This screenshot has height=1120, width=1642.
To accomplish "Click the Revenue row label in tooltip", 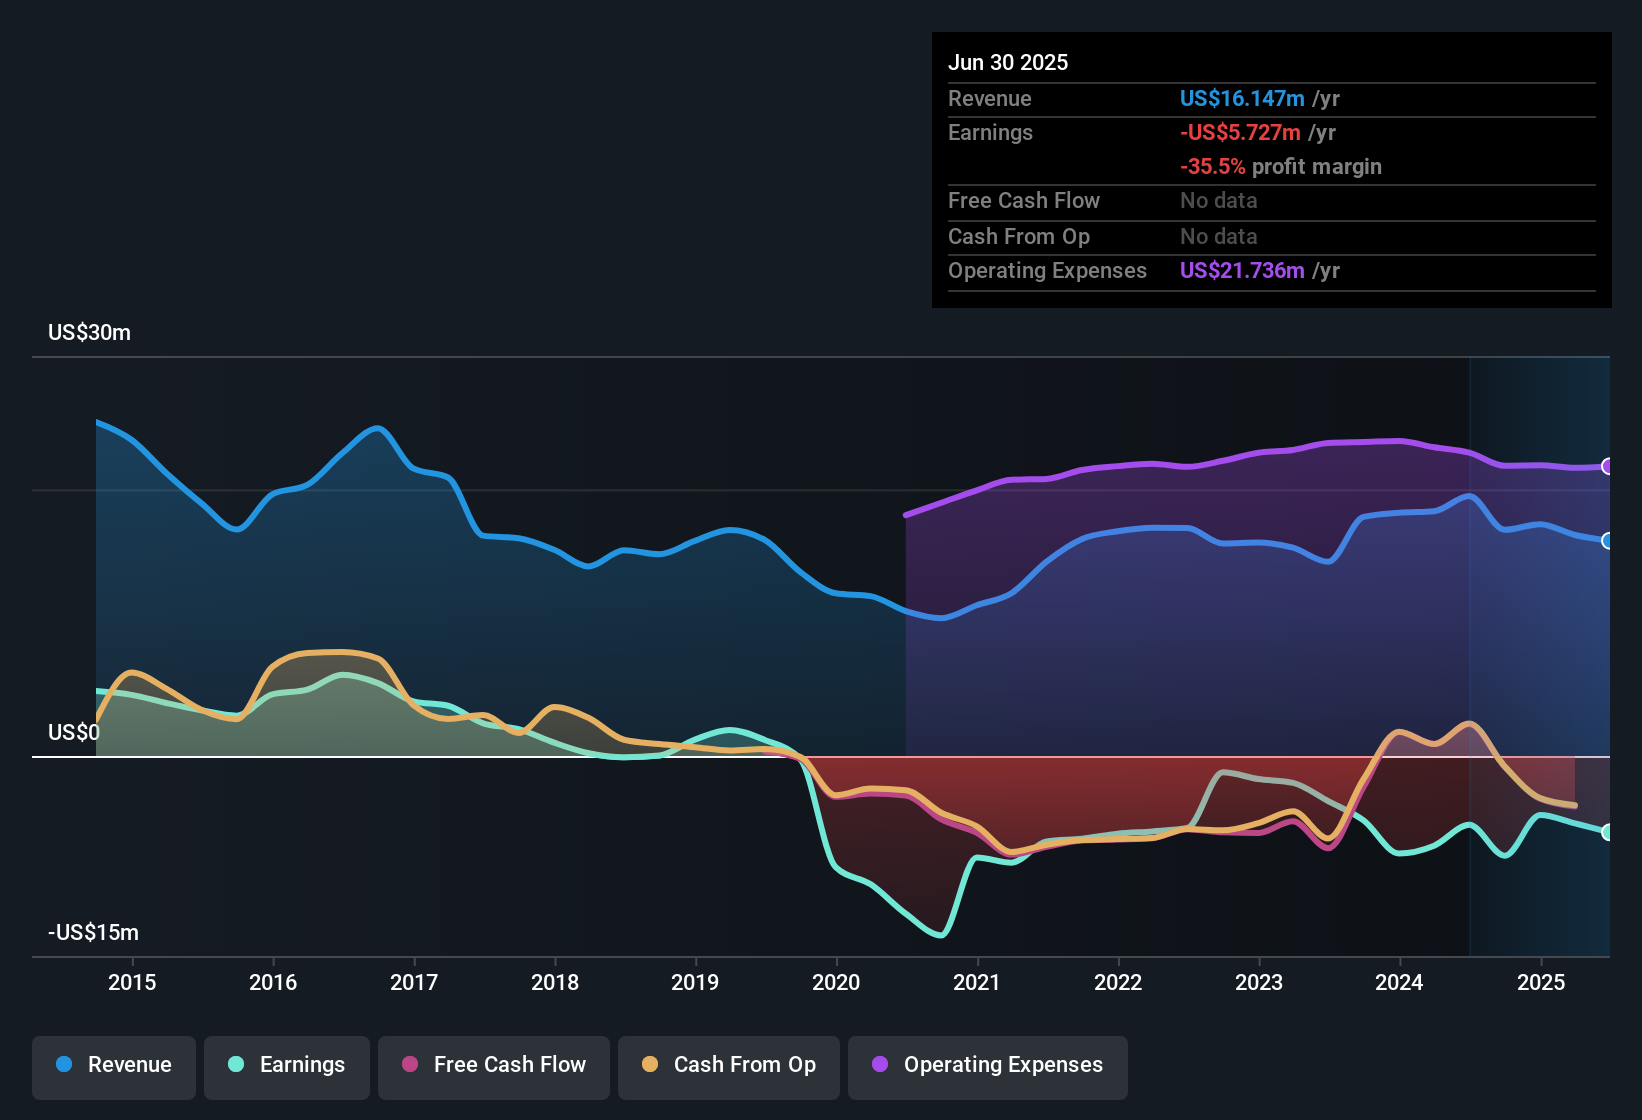I will click(x=990, y=99).
